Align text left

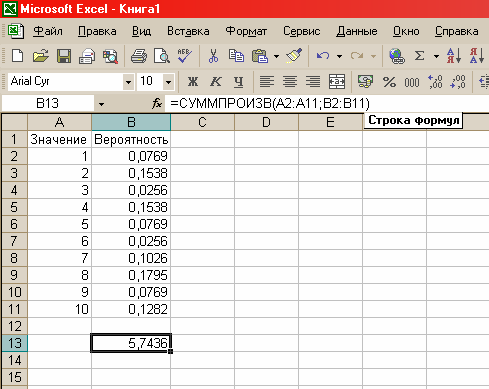click(267, 81)
